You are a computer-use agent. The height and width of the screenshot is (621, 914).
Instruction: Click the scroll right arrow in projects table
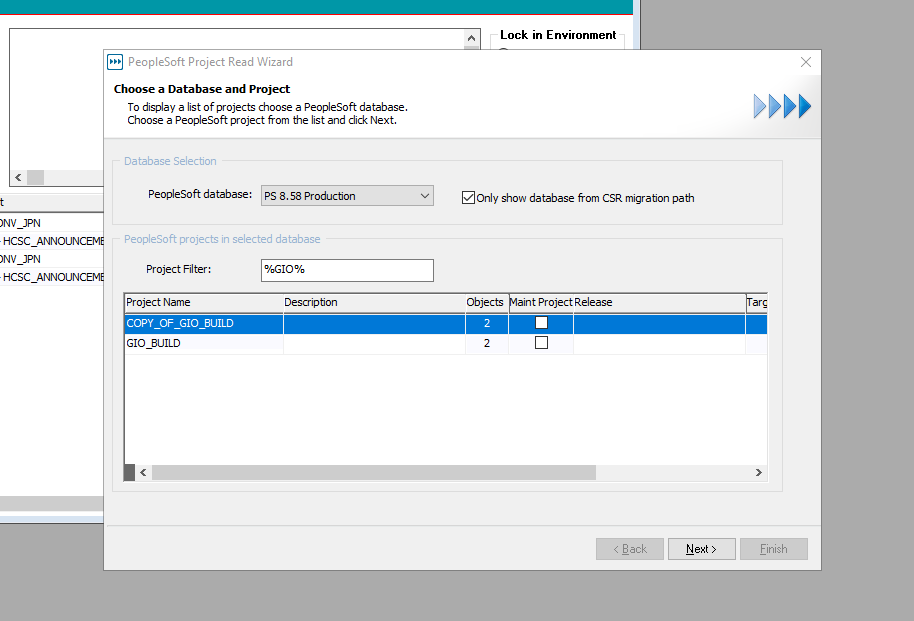(759, 473)
